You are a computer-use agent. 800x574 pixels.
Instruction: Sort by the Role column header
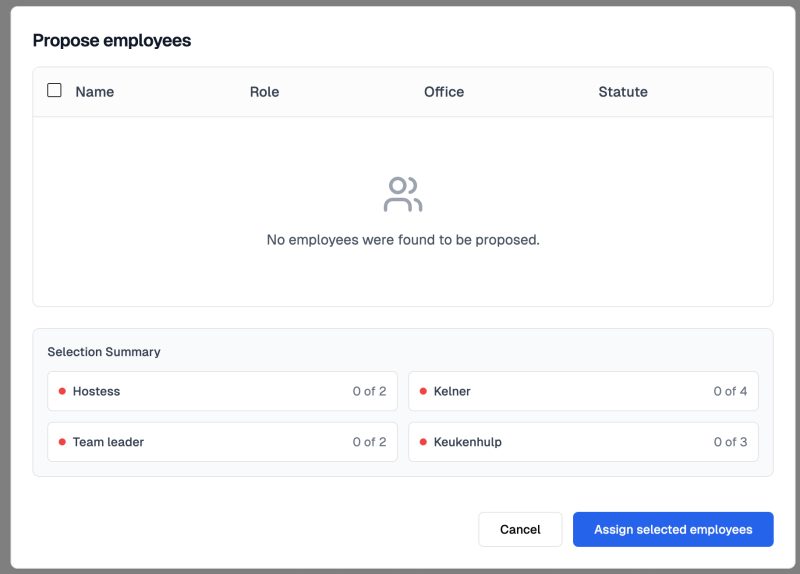click(x=264, y=92)
